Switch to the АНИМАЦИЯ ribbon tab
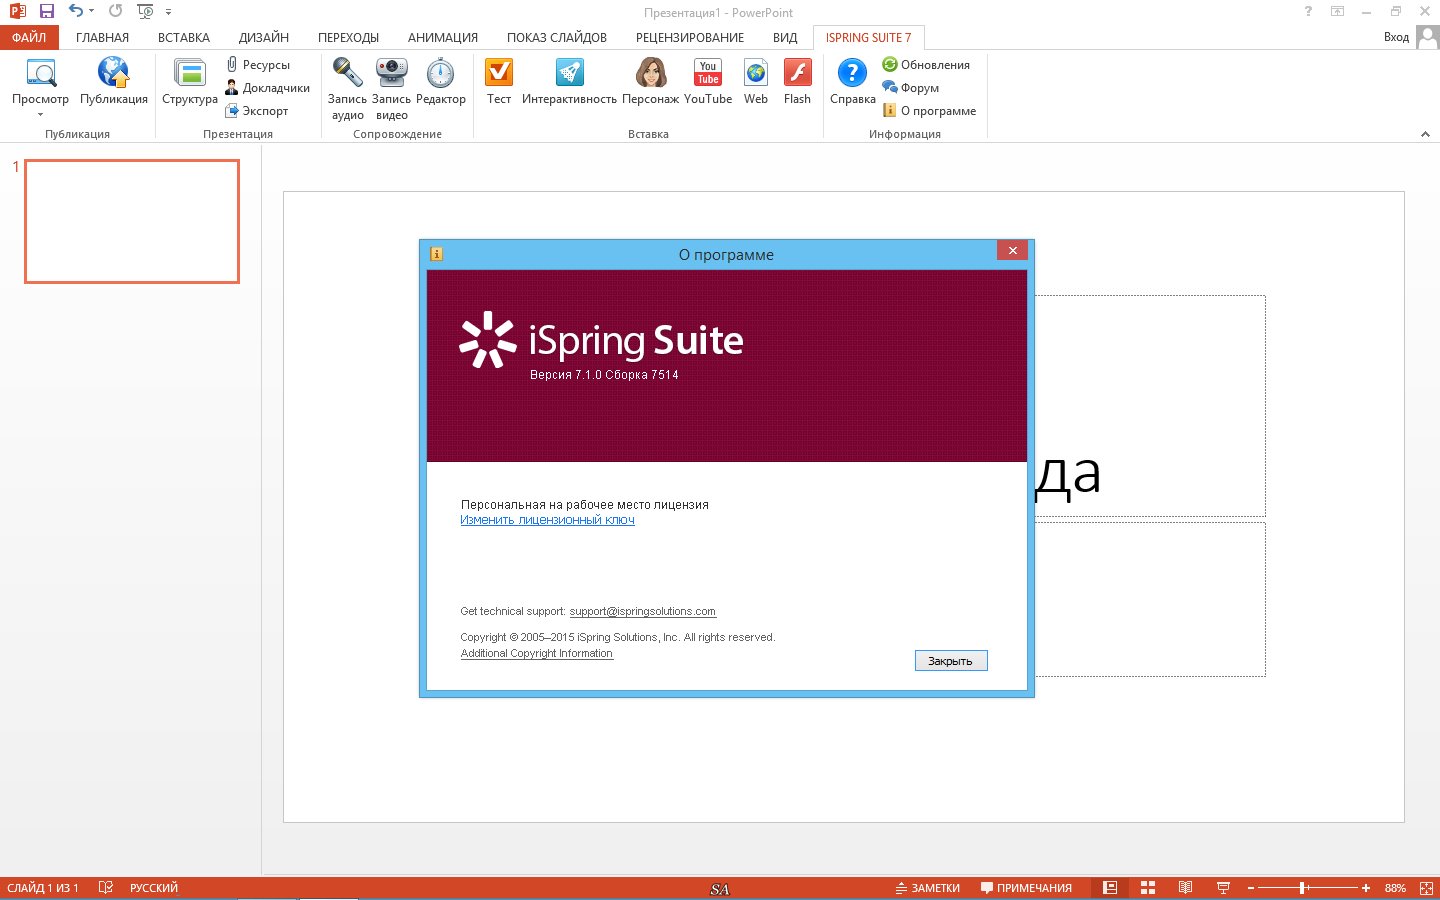Screen dimensions: 1440x900 [442, 38]
